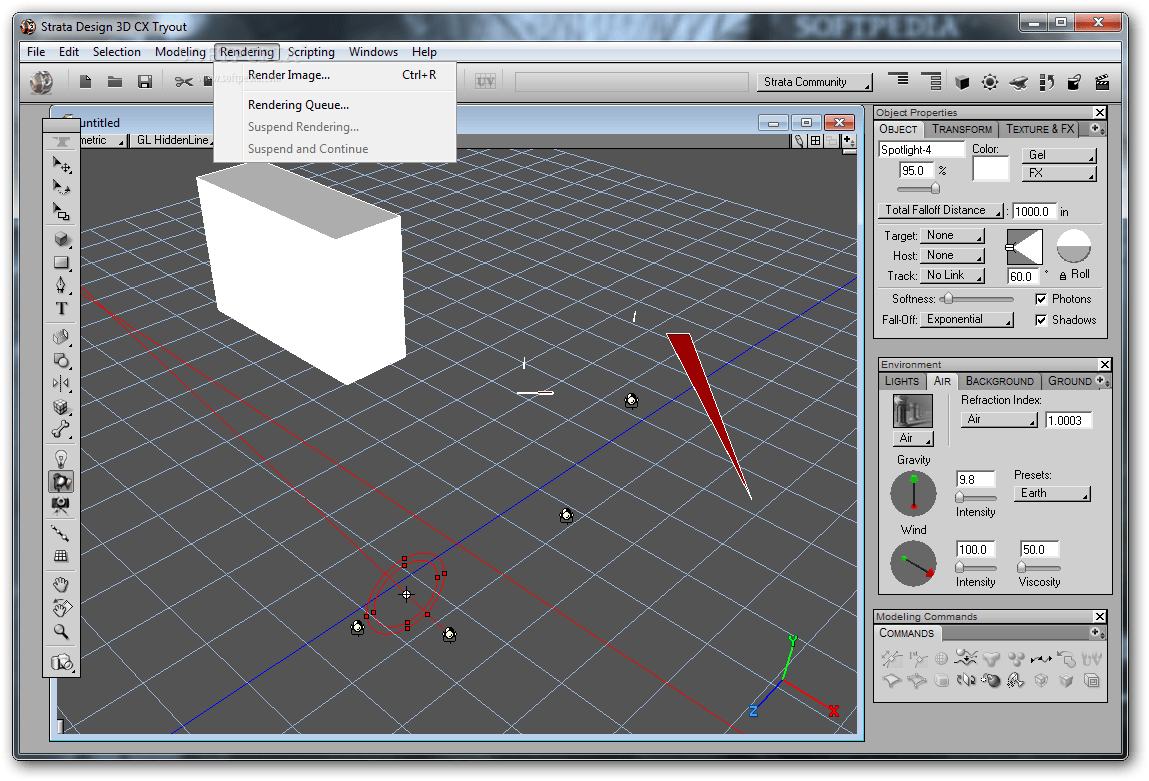Select the Scale object tool

62,212
